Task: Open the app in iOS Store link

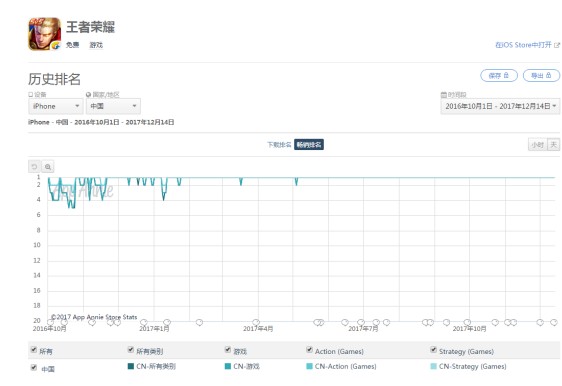Action: tap(523, 45)
